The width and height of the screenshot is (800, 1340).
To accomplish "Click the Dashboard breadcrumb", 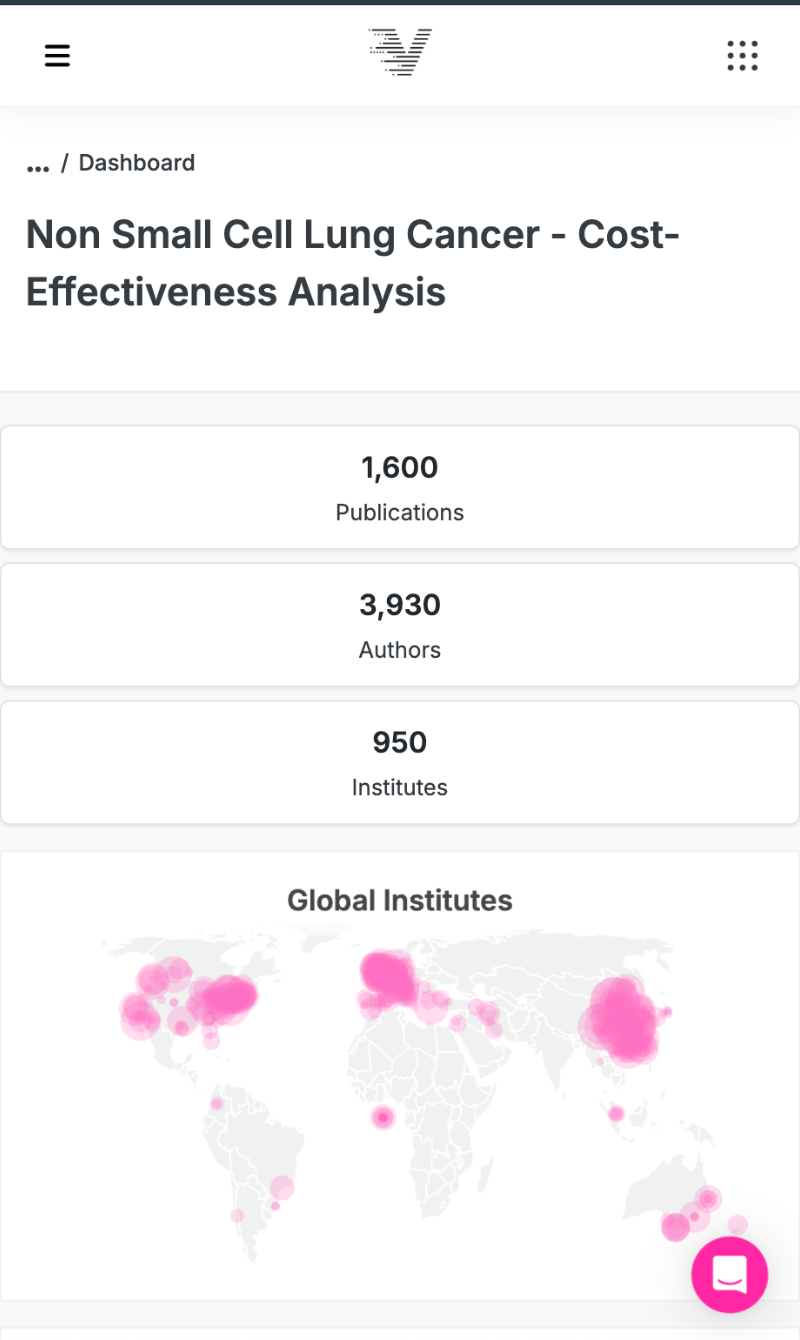I will click(137, 163).
